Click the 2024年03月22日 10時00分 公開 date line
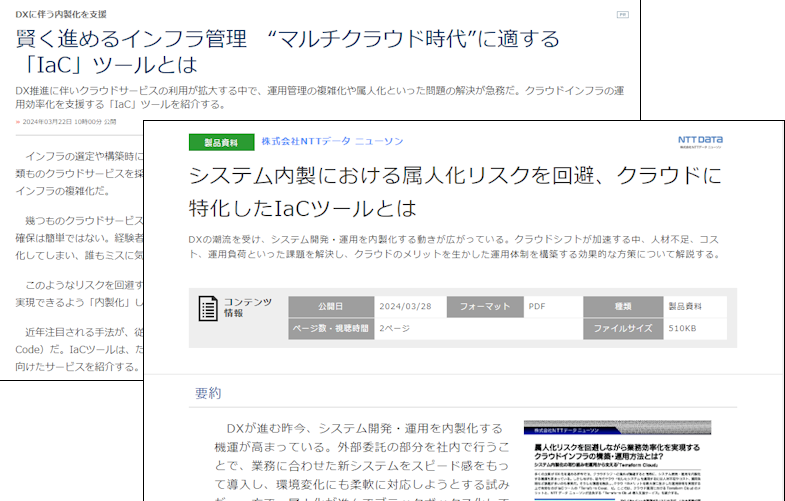This screenshot has width=785, height=501. point(69,122)
